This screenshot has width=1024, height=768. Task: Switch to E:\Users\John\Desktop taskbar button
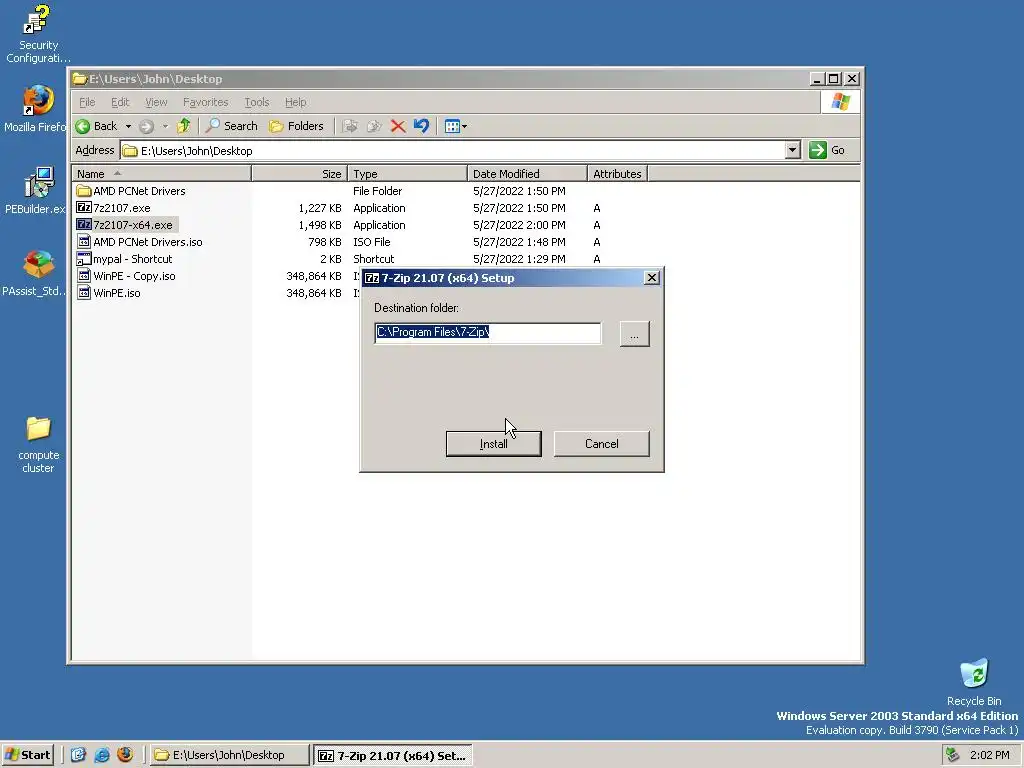point(229,755)
